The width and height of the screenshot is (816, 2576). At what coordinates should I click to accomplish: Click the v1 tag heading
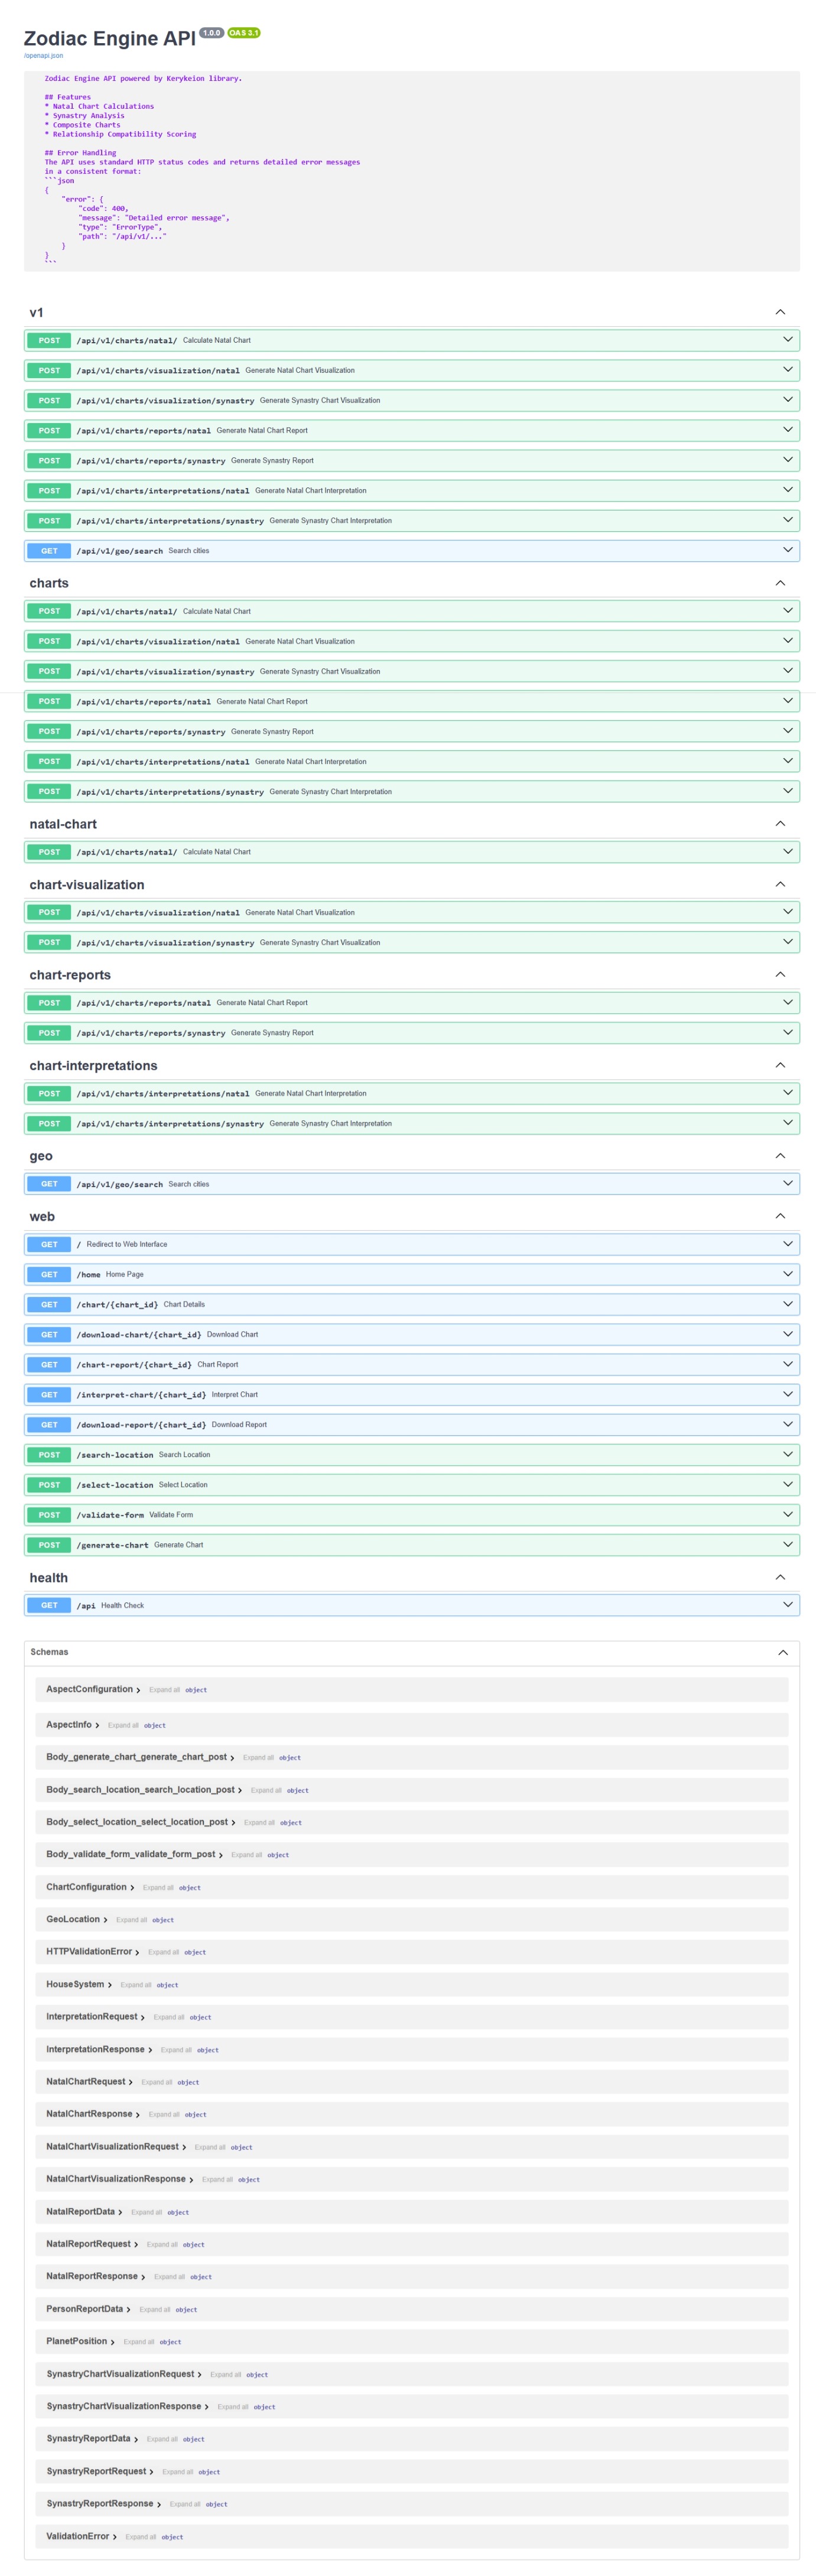pyautogui.click(x=36, y=313)
